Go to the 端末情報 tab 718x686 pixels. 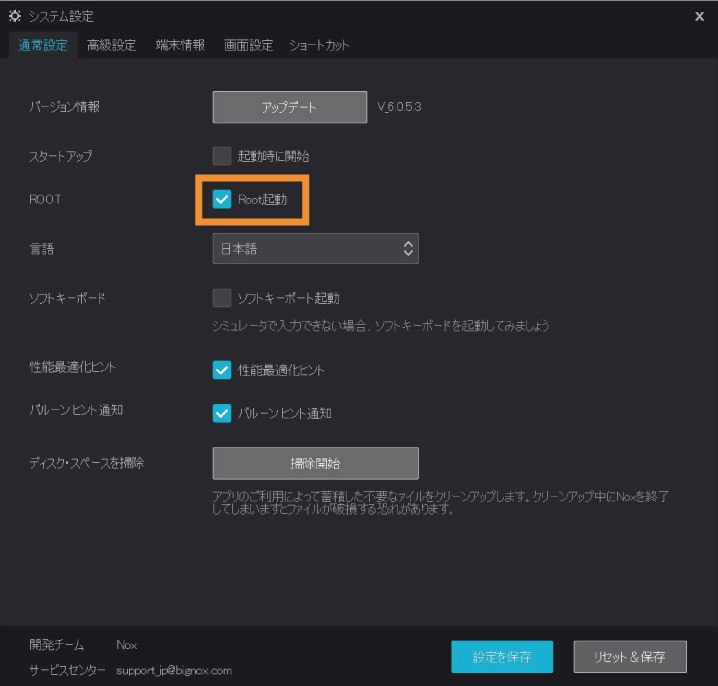click(180, 45)
